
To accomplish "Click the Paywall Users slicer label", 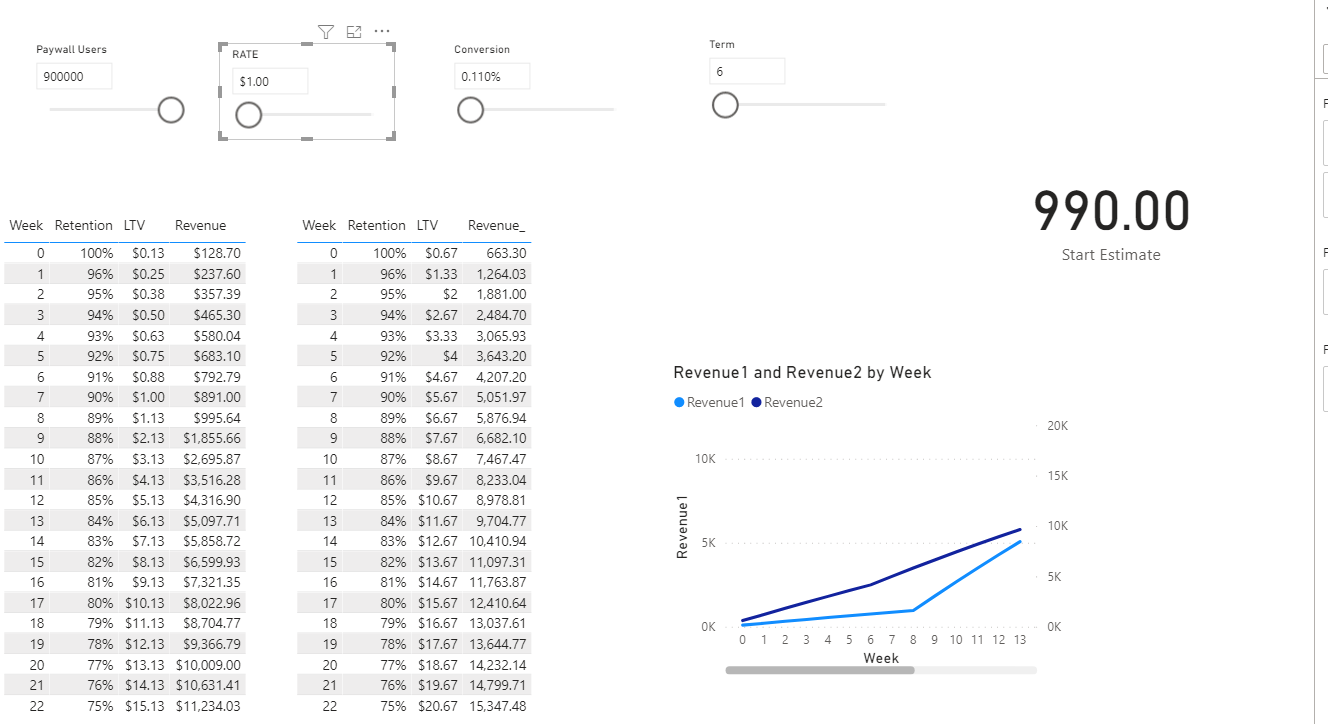I will pyautogui.click(x=72, y=49).
